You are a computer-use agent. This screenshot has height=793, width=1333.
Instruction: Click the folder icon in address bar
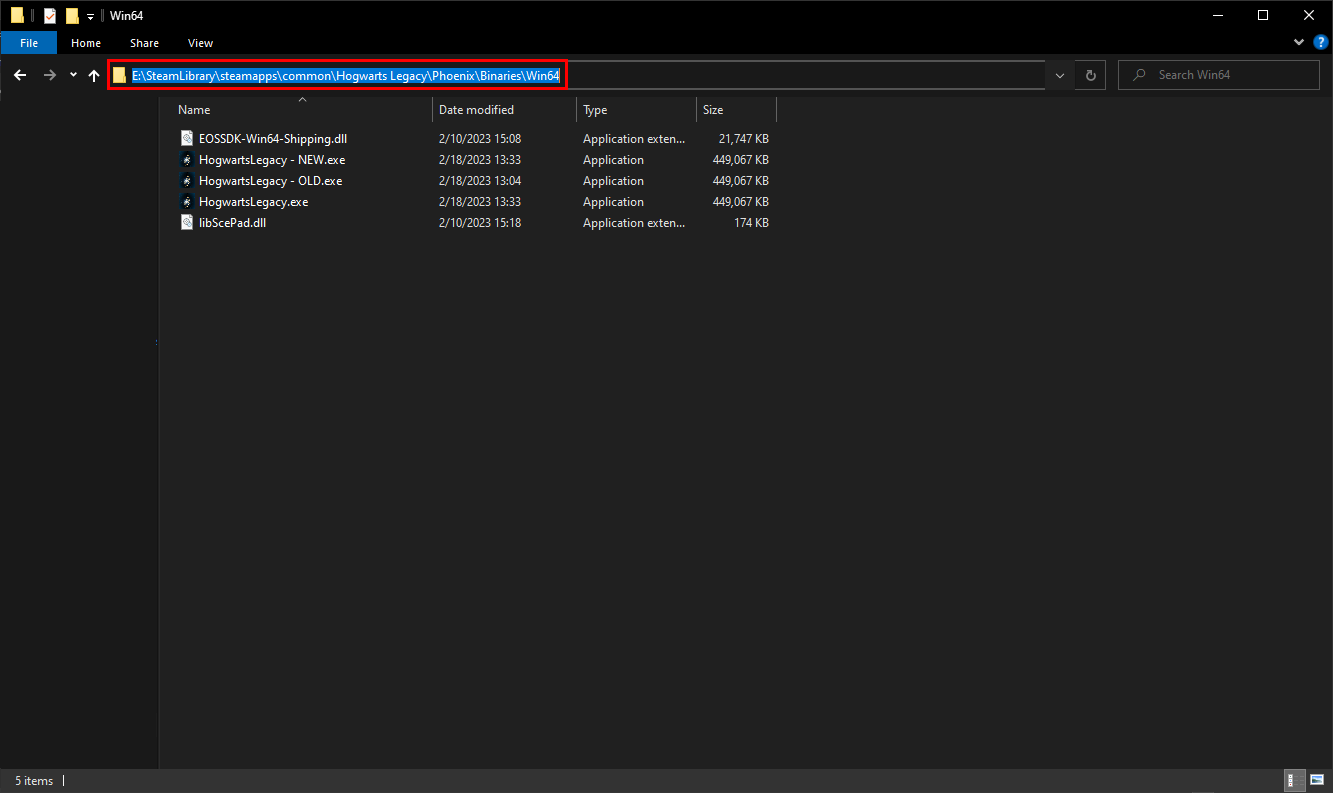(x=120, y=75)
